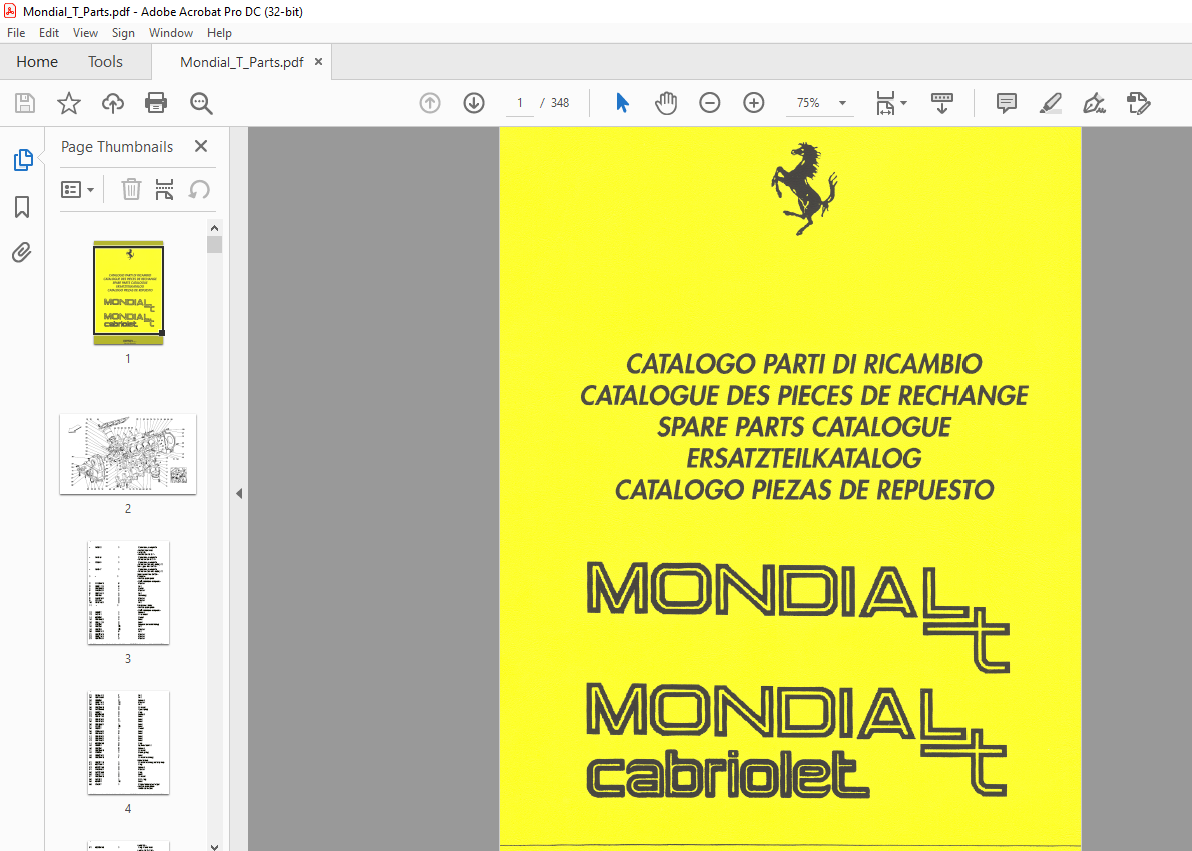Viewport: 1192px width, 851px height.
Task: Open thumbnail options menu dropdown
Action: click(x=77, y=189)
